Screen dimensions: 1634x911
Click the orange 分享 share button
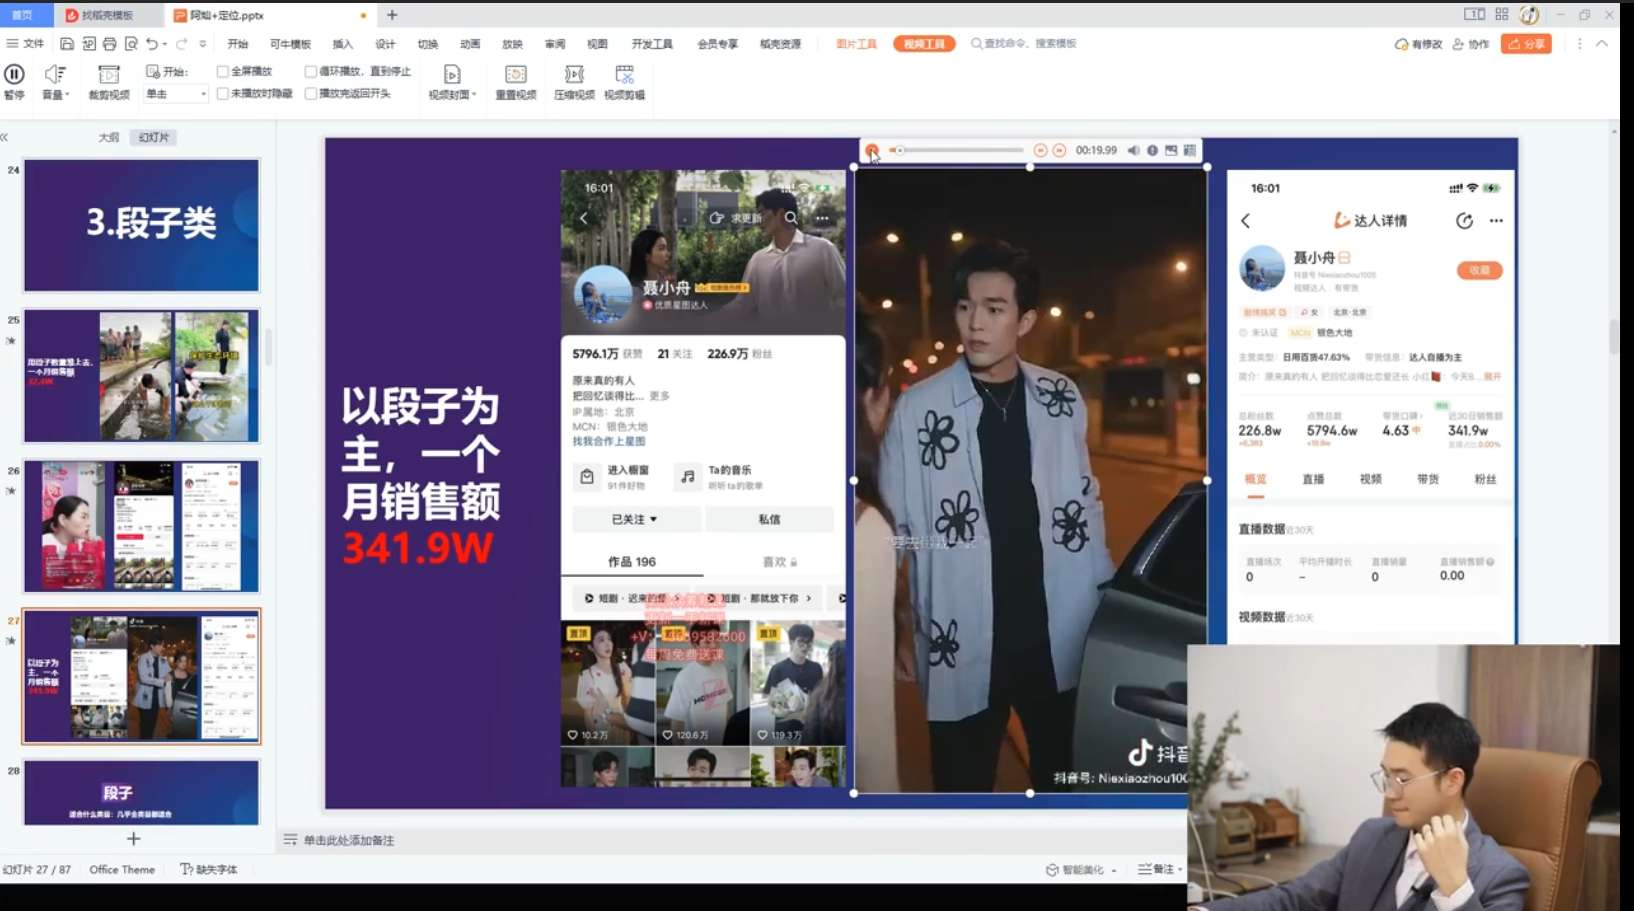[x=1526, y=44]
